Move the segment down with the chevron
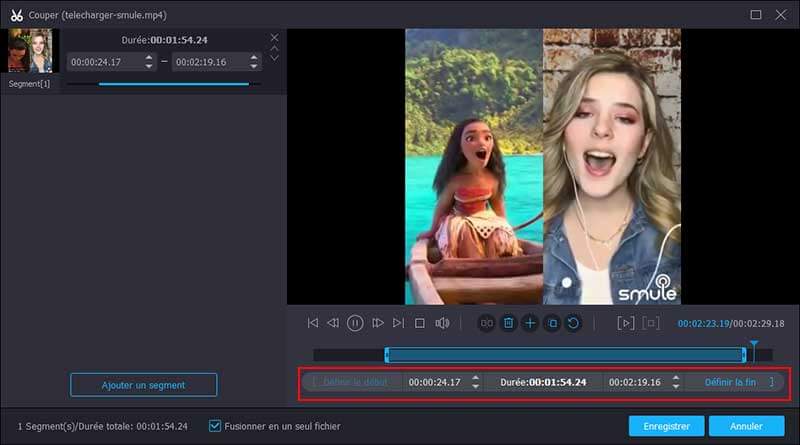 275,58
